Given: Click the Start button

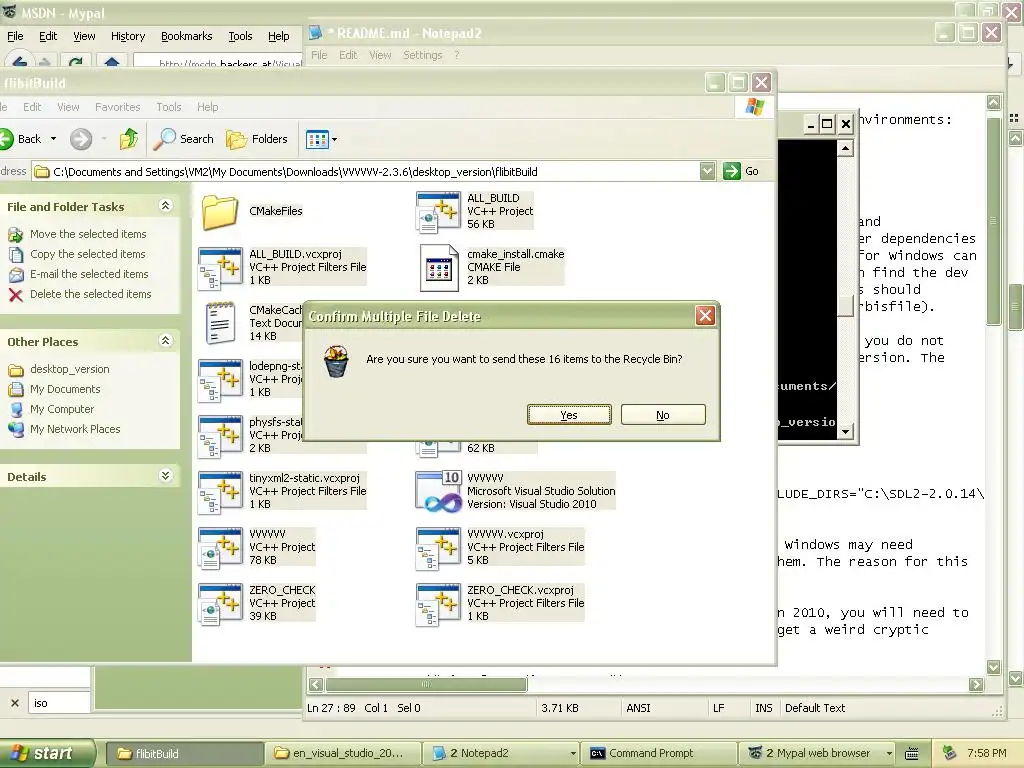Looking at the screenshot, I should click(47, 753).
